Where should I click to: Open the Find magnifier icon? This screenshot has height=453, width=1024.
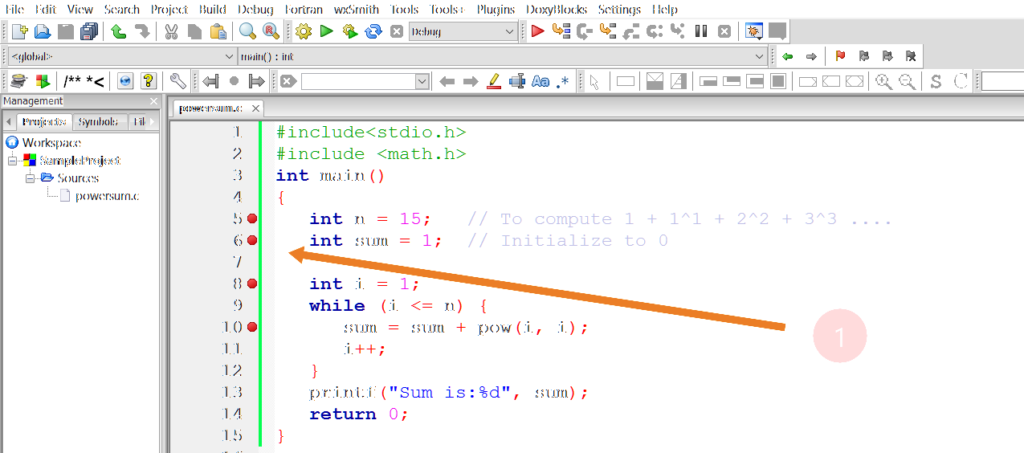click(247, 31)
